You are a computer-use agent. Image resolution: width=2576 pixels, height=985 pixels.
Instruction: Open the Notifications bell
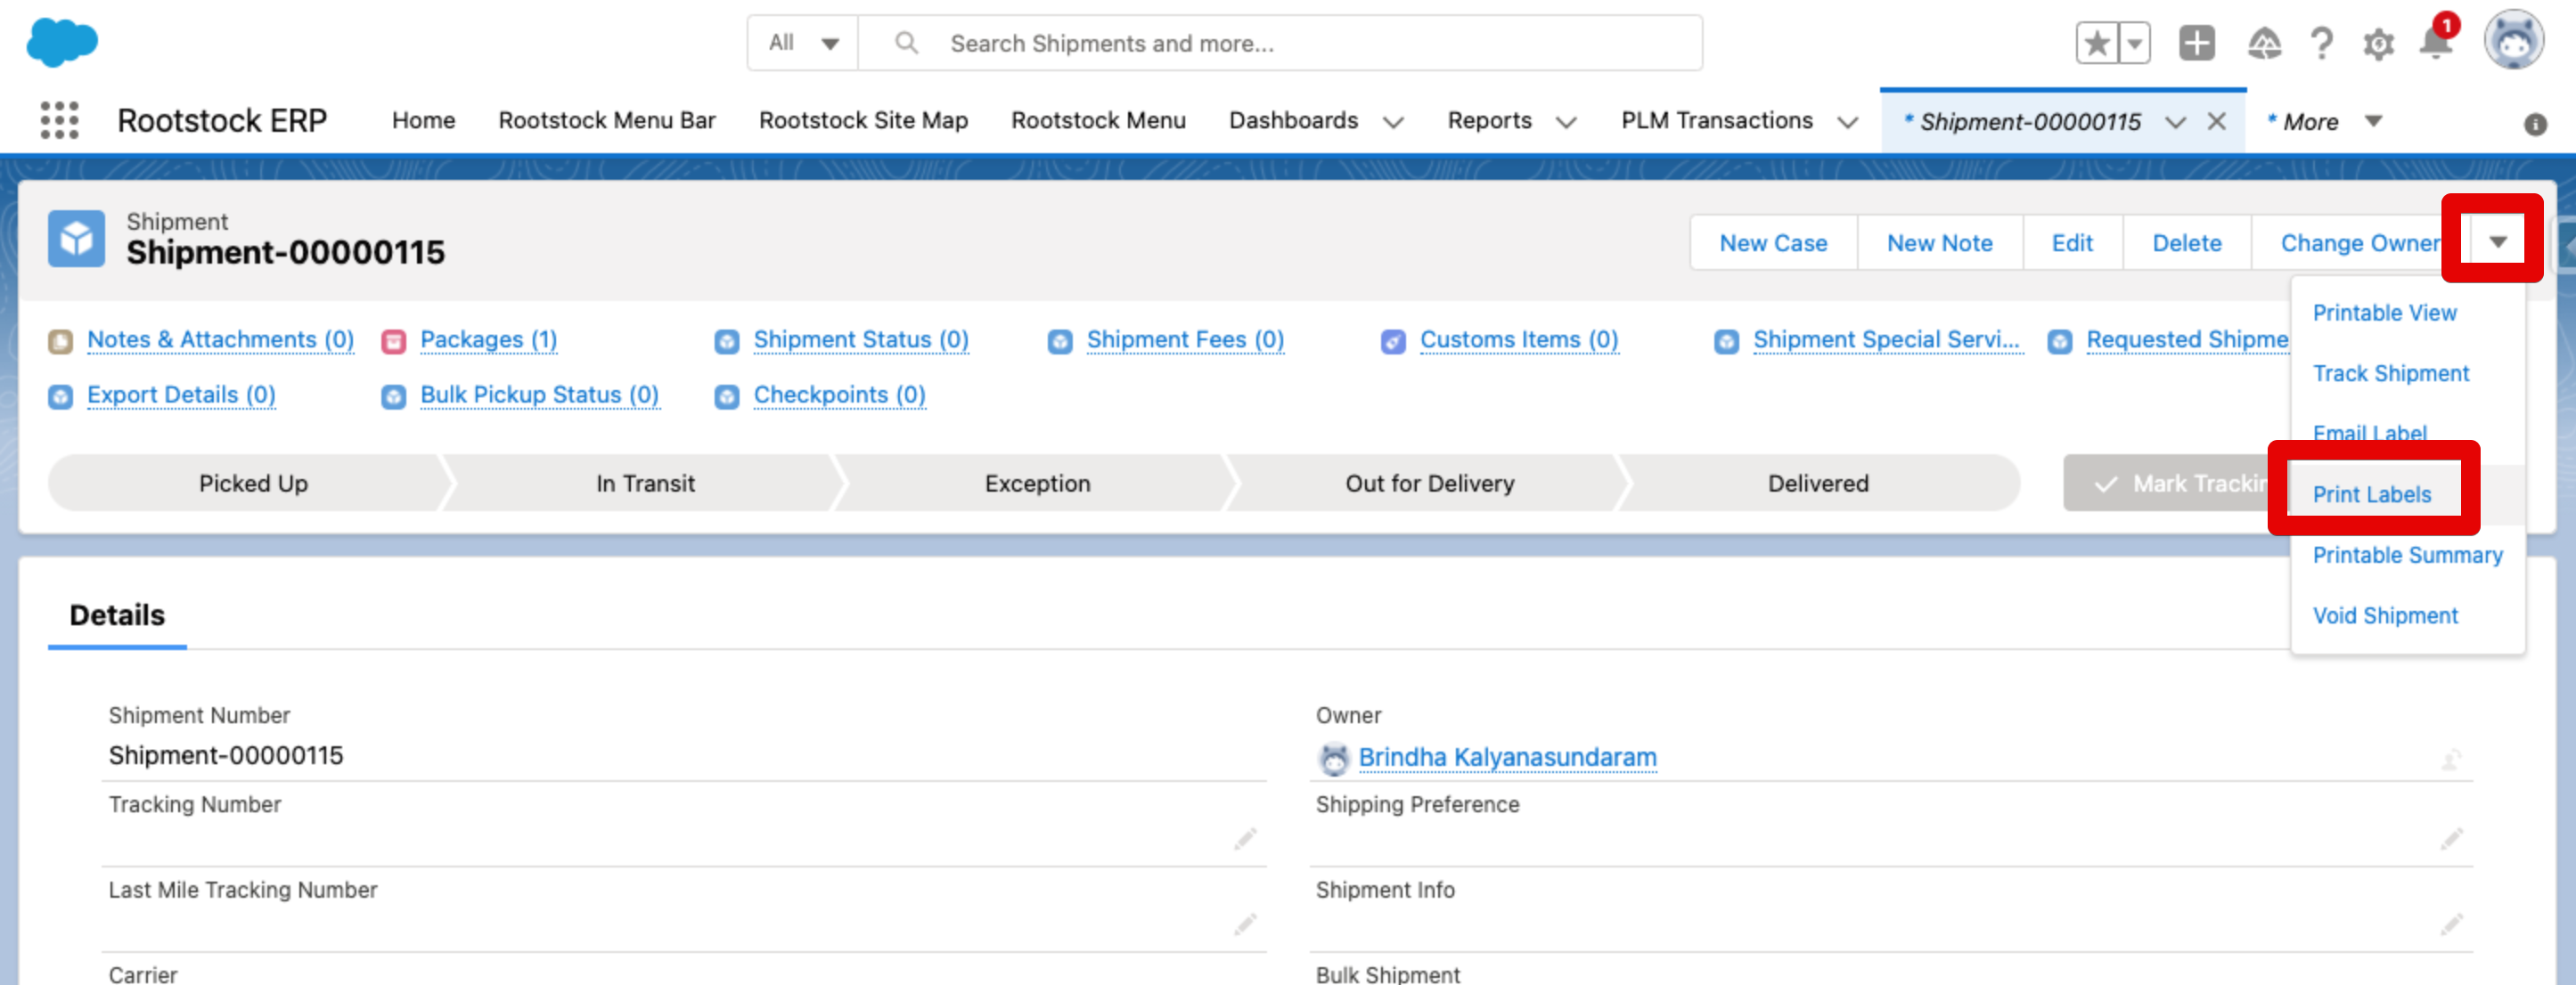[2435, 42]
